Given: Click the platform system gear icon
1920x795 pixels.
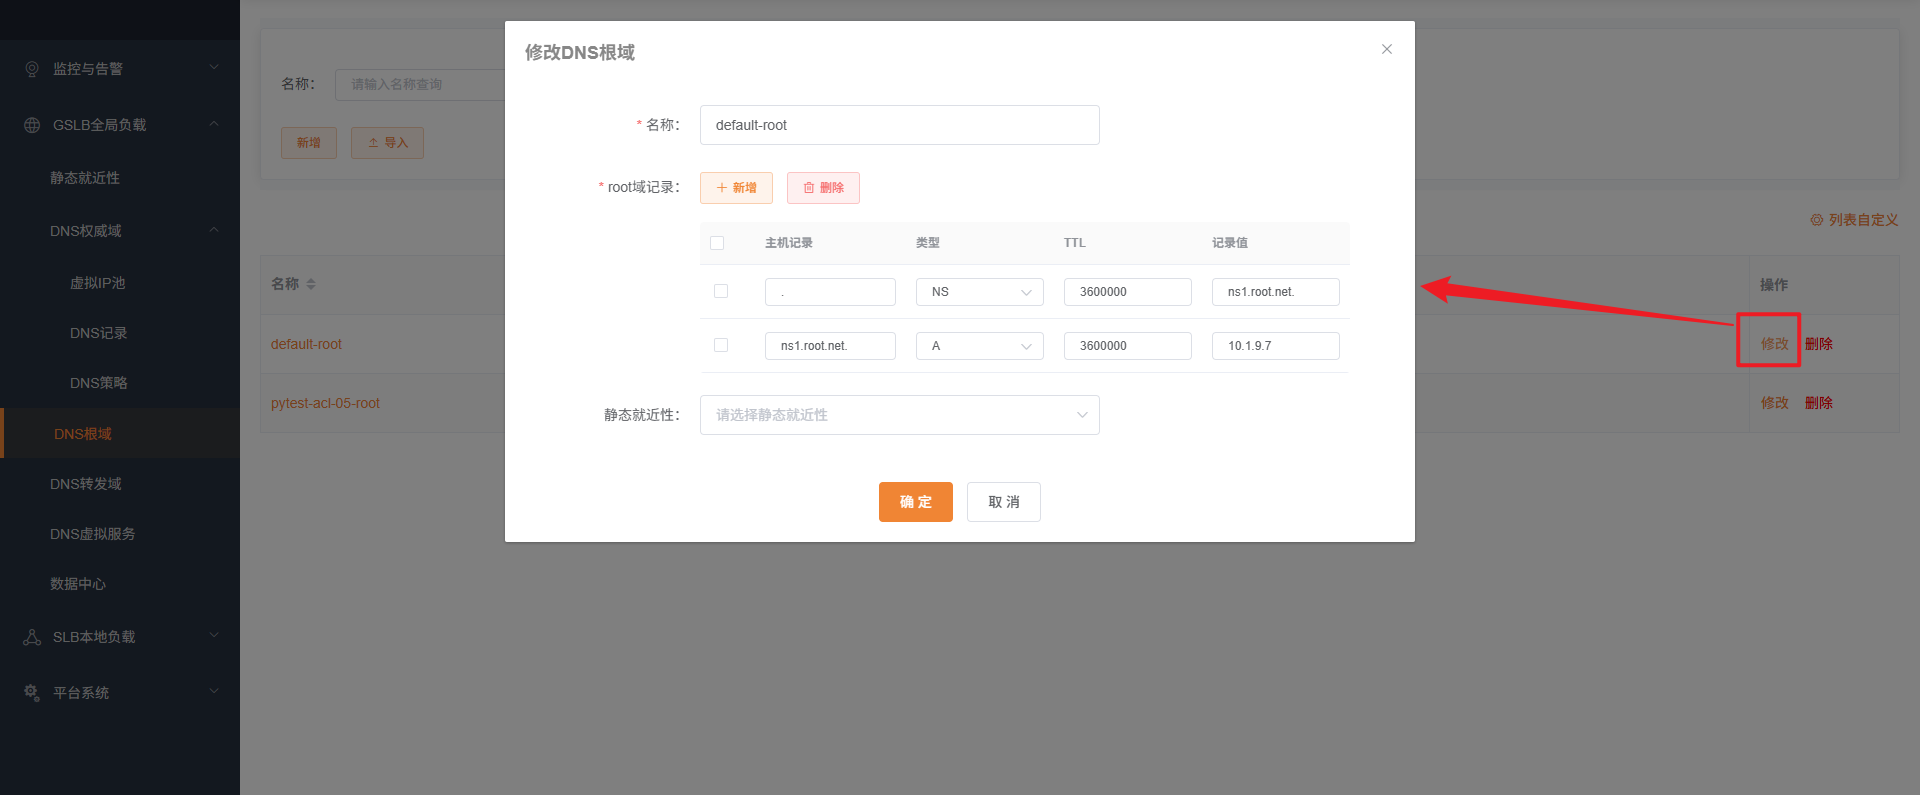Looking at the screenshot, I should [x=32, y=692].
